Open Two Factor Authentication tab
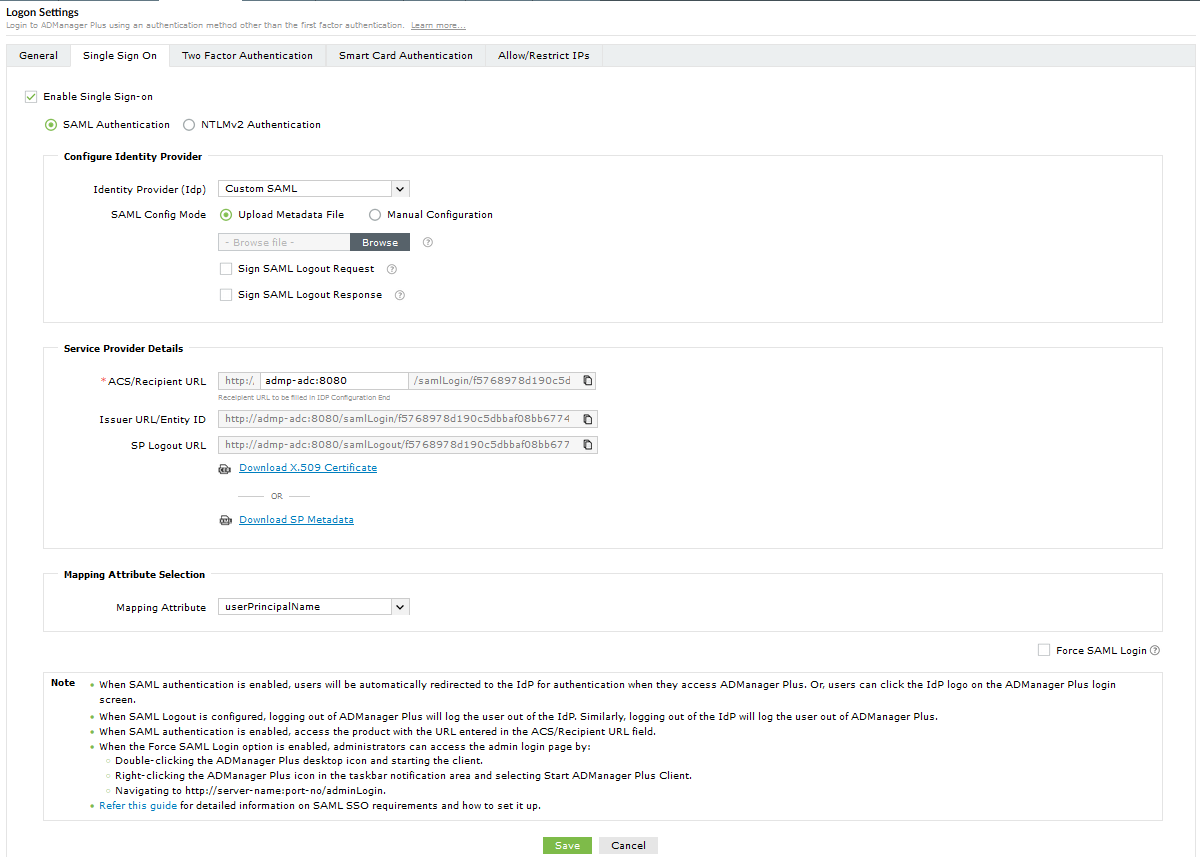The height and width of the screenshot is (857, 1200). [x=247, y=56]
